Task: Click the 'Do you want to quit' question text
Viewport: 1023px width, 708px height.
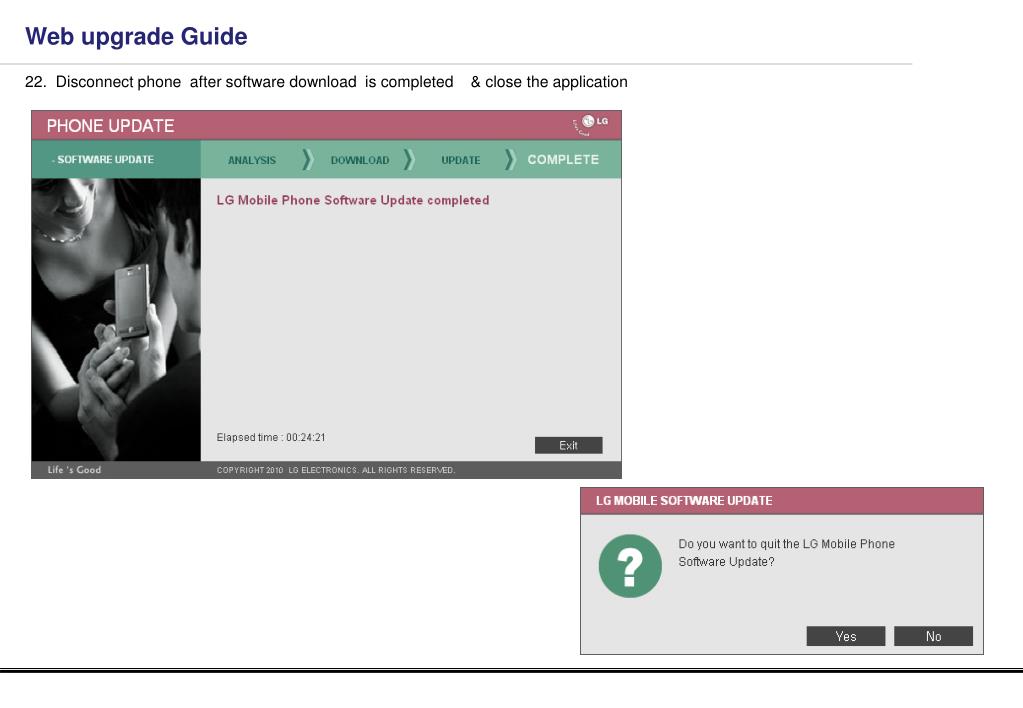Action: click(x=786, y=553)
